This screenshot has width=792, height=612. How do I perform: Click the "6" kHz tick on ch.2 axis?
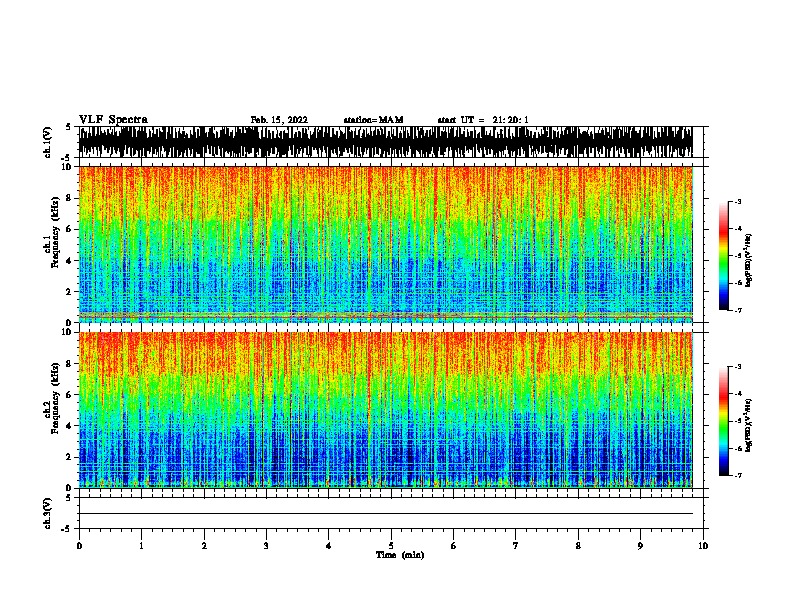coord(70,395)
